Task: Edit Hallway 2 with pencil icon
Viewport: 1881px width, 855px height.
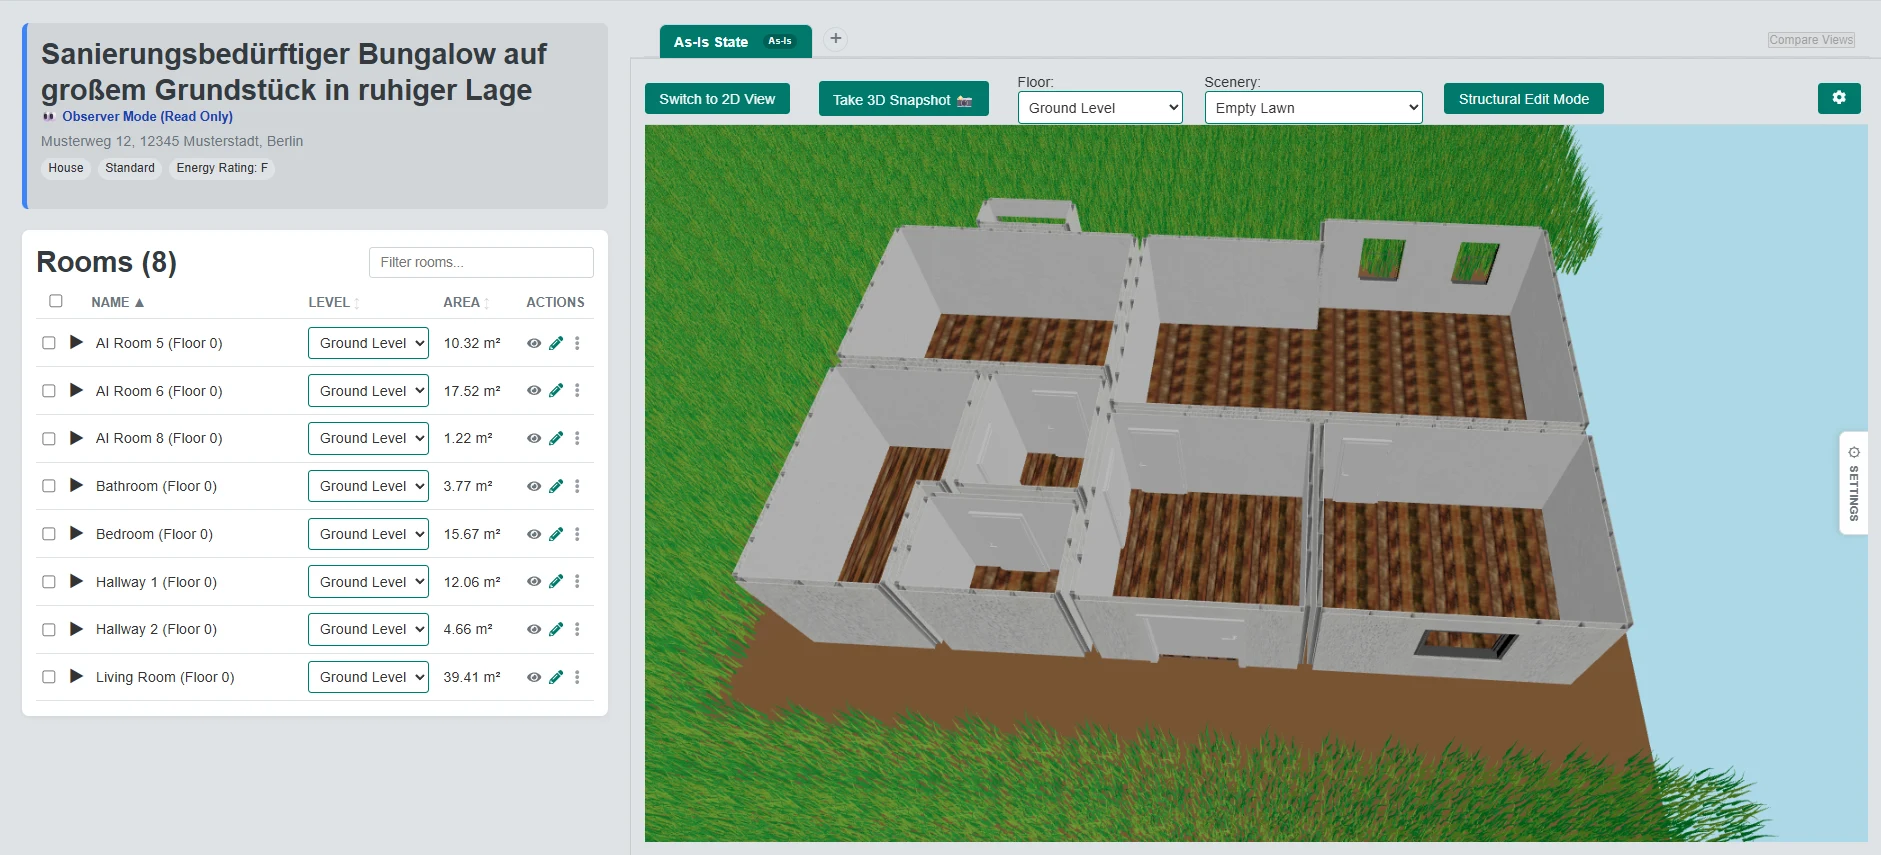Action: click(556, 629)
